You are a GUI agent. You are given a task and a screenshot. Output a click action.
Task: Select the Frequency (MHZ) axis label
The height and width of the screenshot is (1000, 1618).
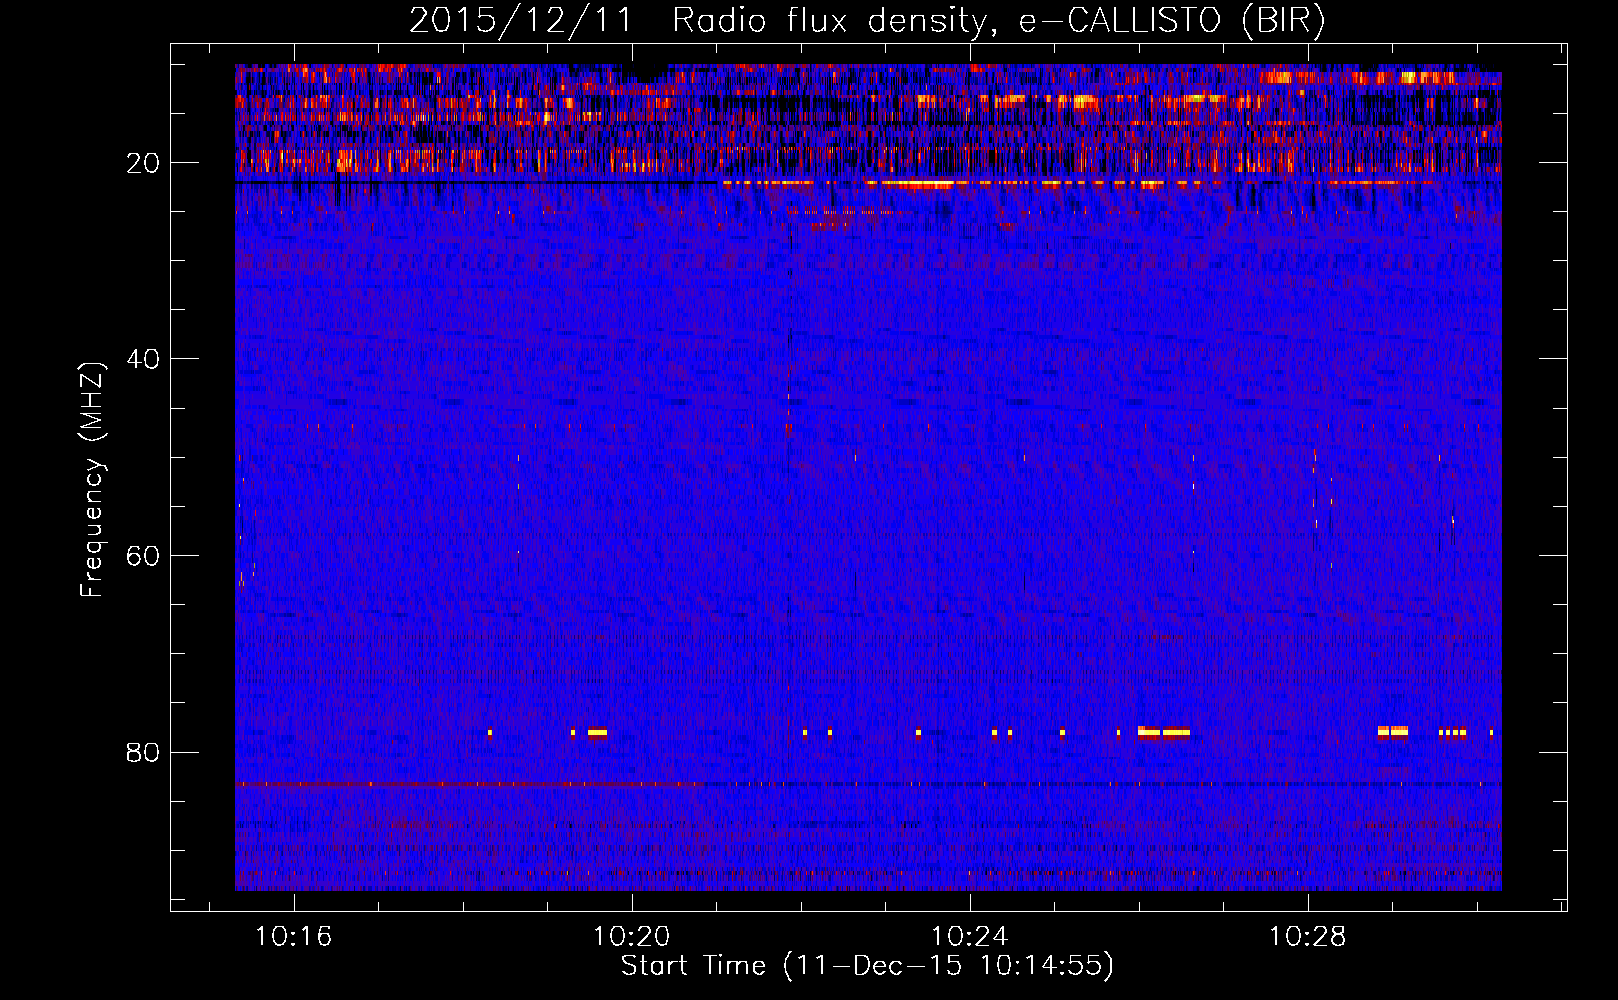(92, 480)
